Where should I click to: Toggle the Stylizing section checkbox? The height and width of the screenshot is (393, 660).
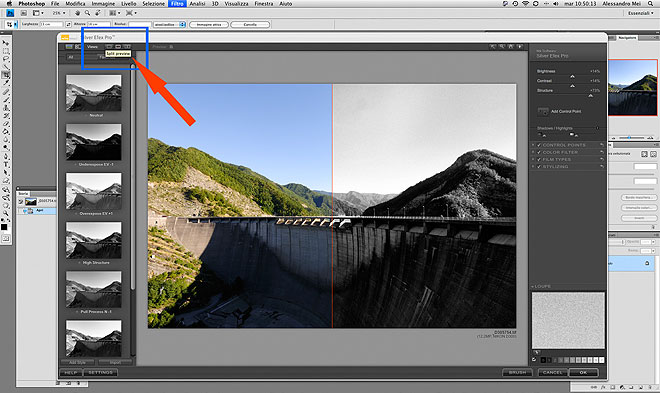[x=539, y=167]
